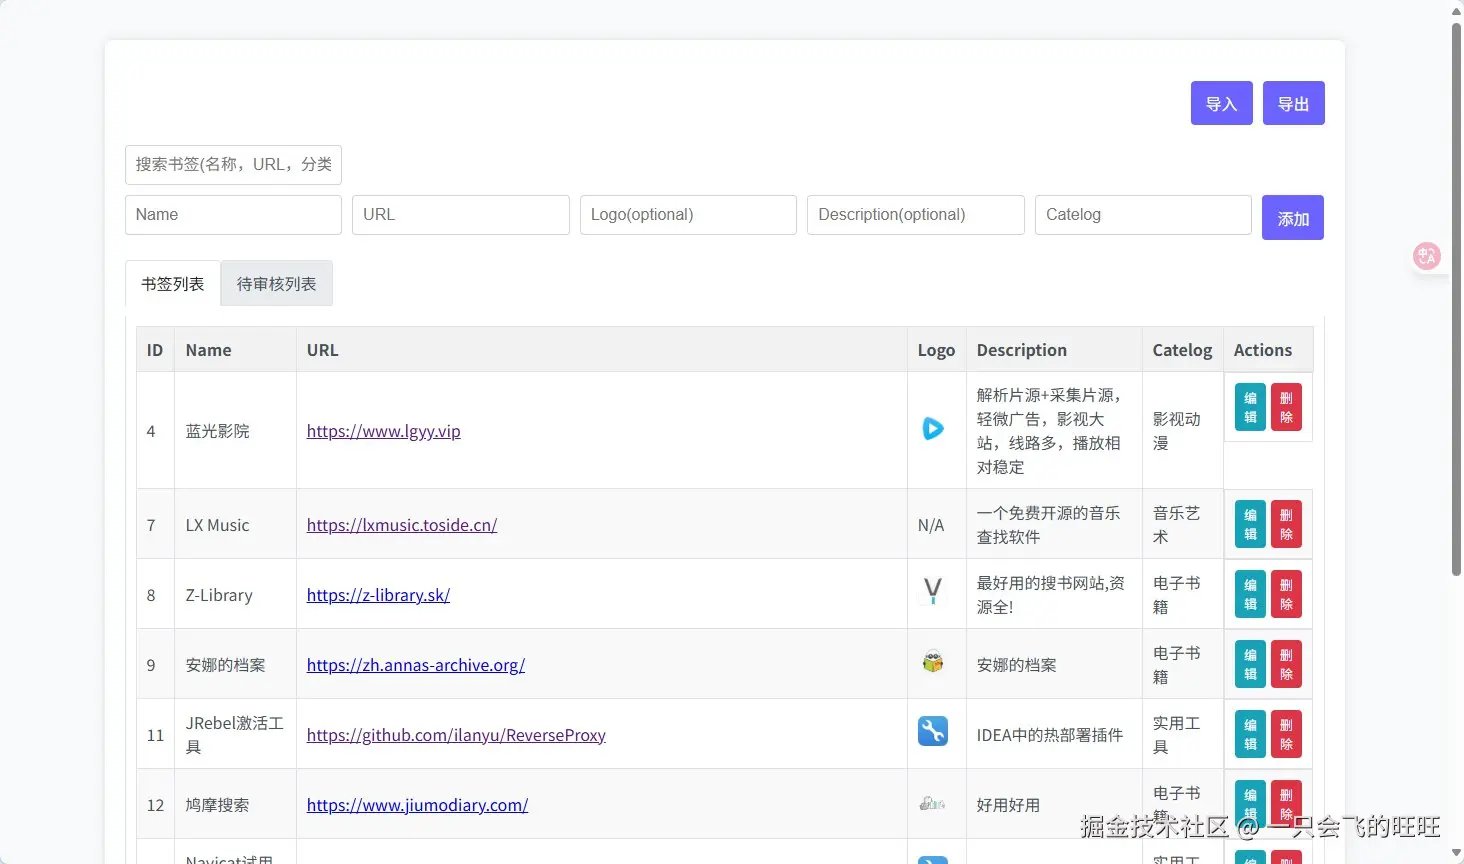The width and height of the screenshot is (1464, 864).
Task: Click 删除 on the 安娜的档案 row
Action: click(x=1285, y=663)
